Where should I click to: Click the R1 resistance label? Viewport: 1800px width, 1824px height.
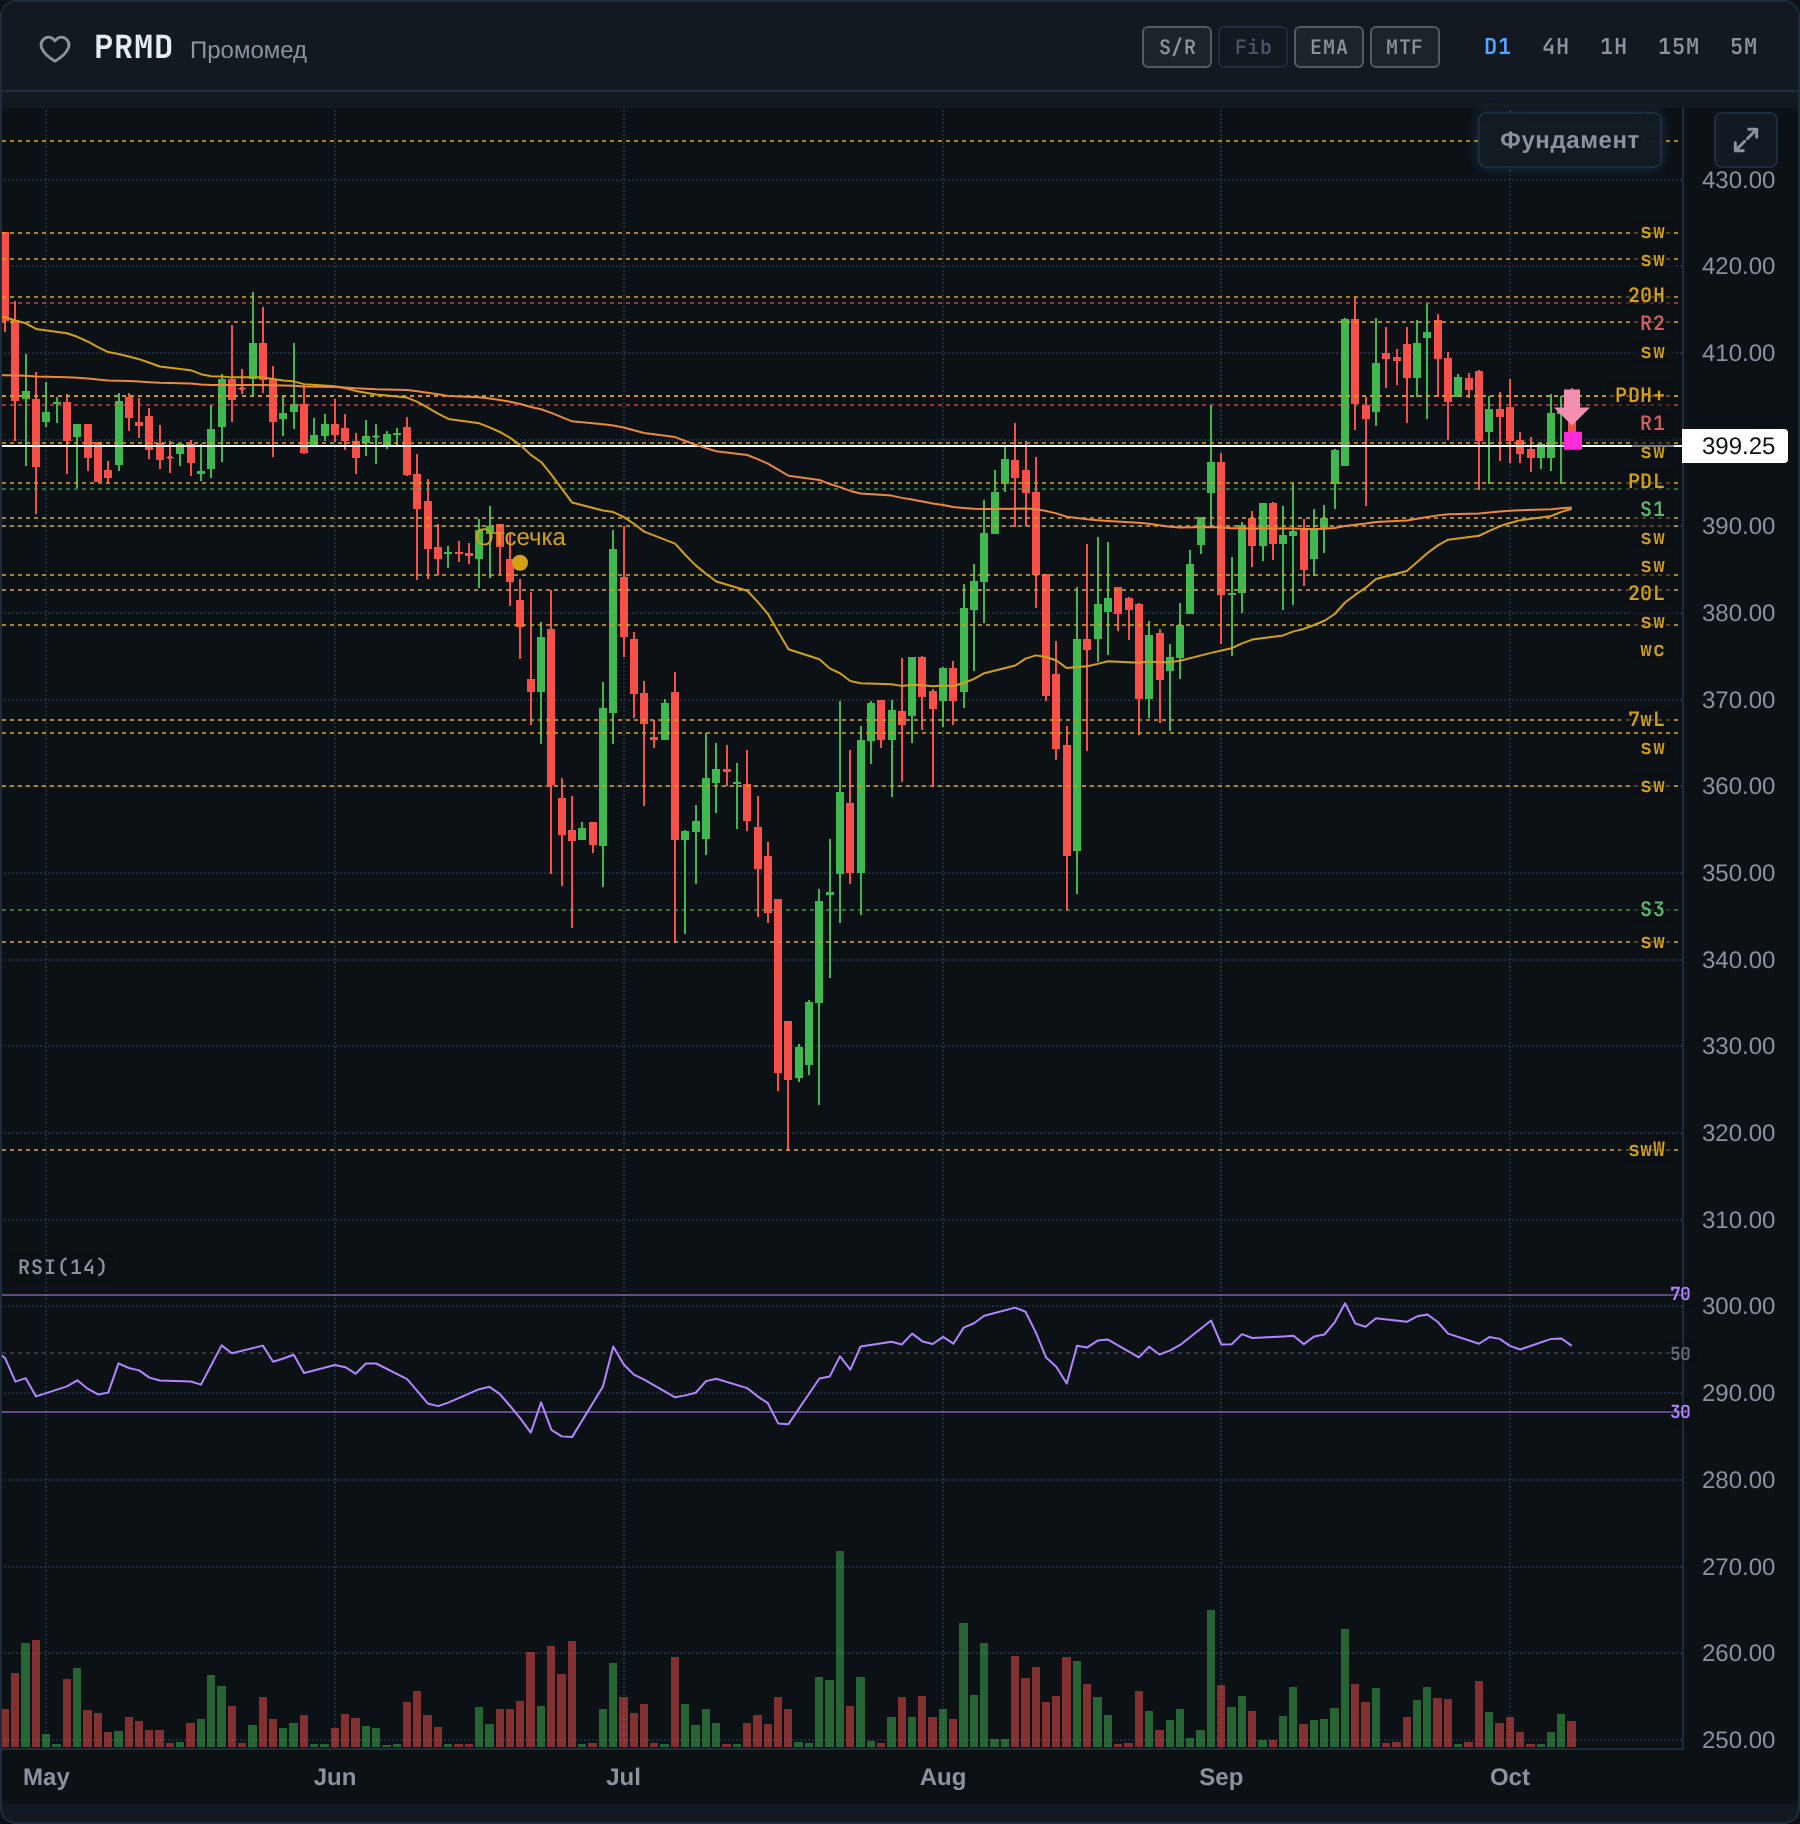coord(1652,423)
